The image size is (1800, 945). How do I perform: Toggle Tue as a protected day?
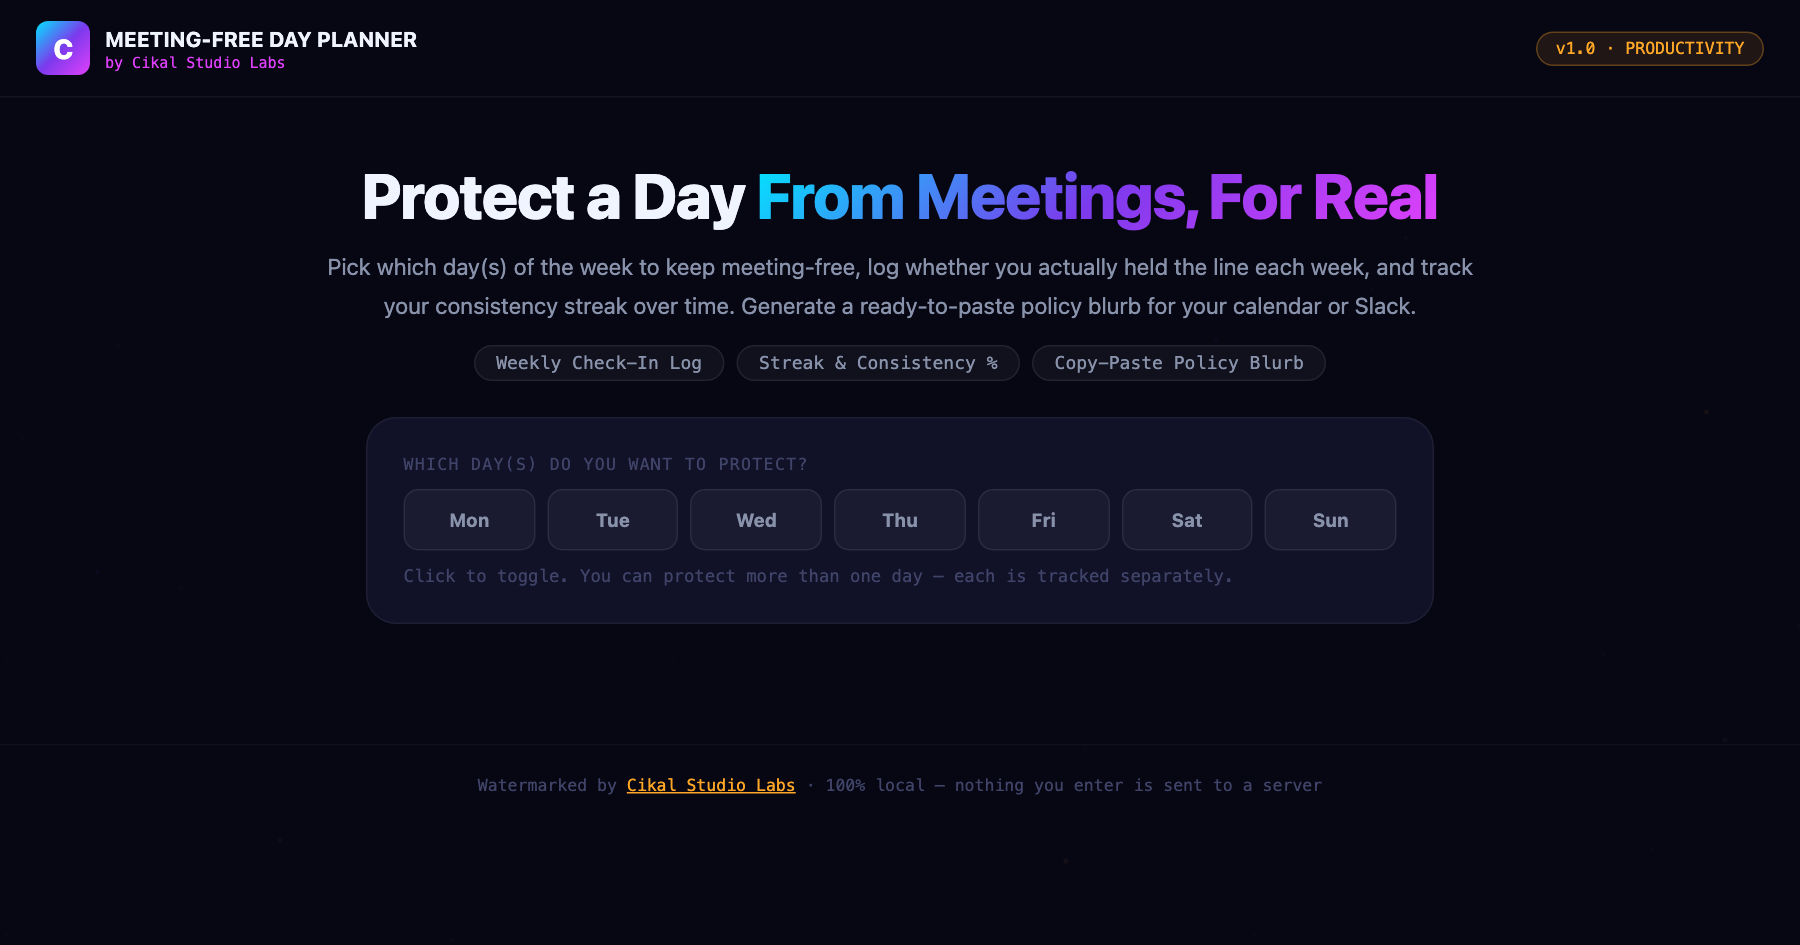click(613, 520)
